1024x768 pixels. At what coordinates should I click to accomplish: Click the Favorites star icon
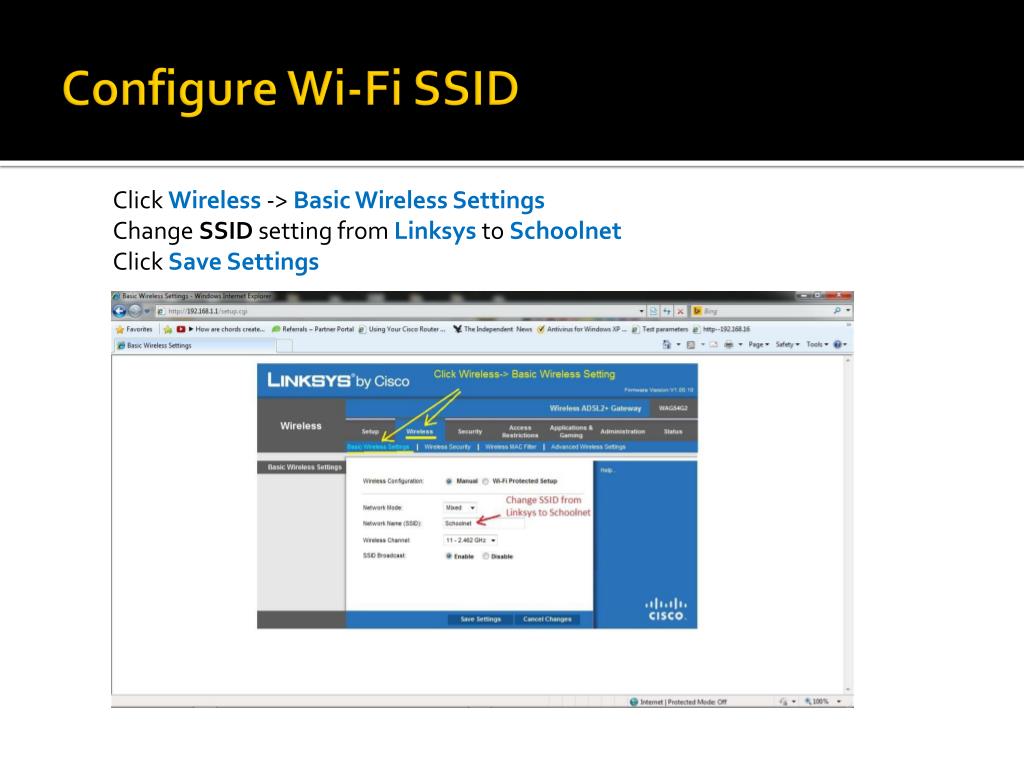(x=120, y=329)
